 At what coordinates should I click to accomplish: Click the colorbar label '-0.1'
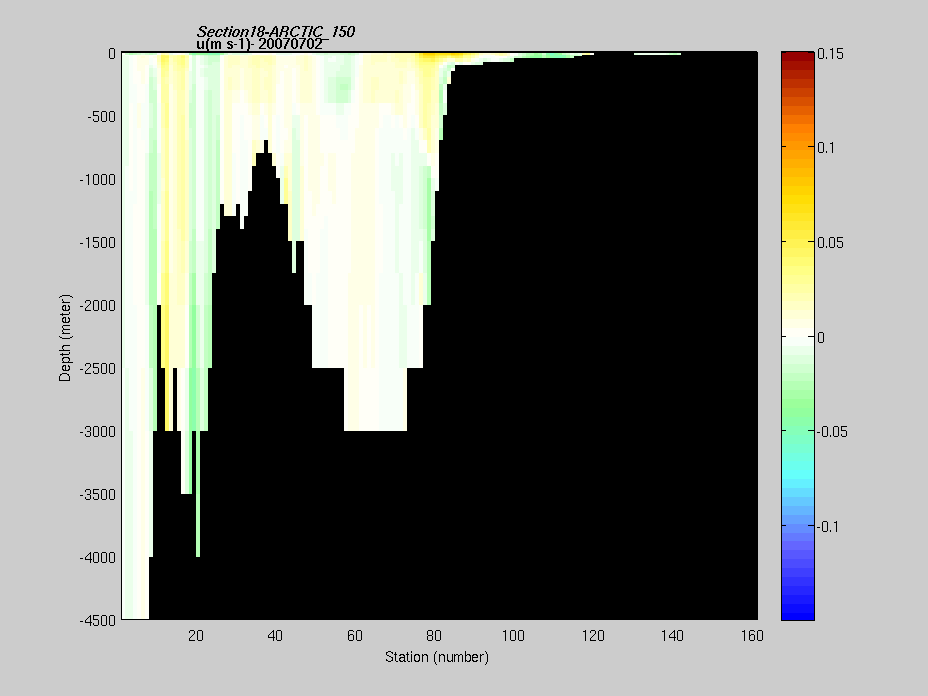coord(829,526)
